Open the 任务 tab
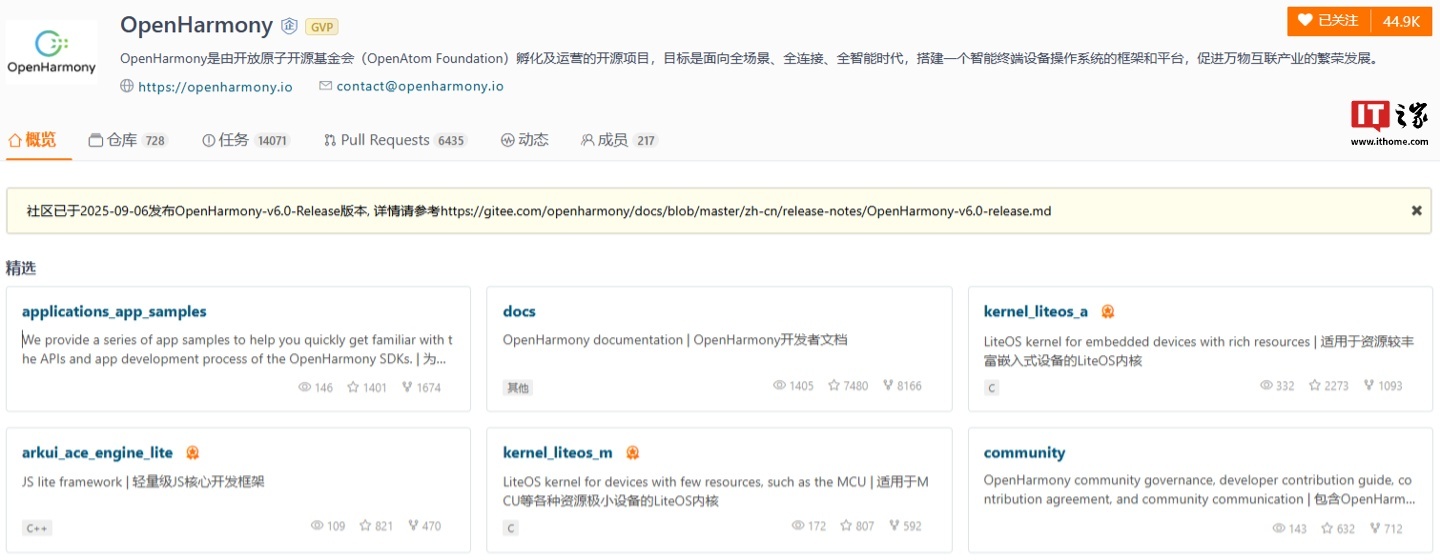 tap(233, 140)
